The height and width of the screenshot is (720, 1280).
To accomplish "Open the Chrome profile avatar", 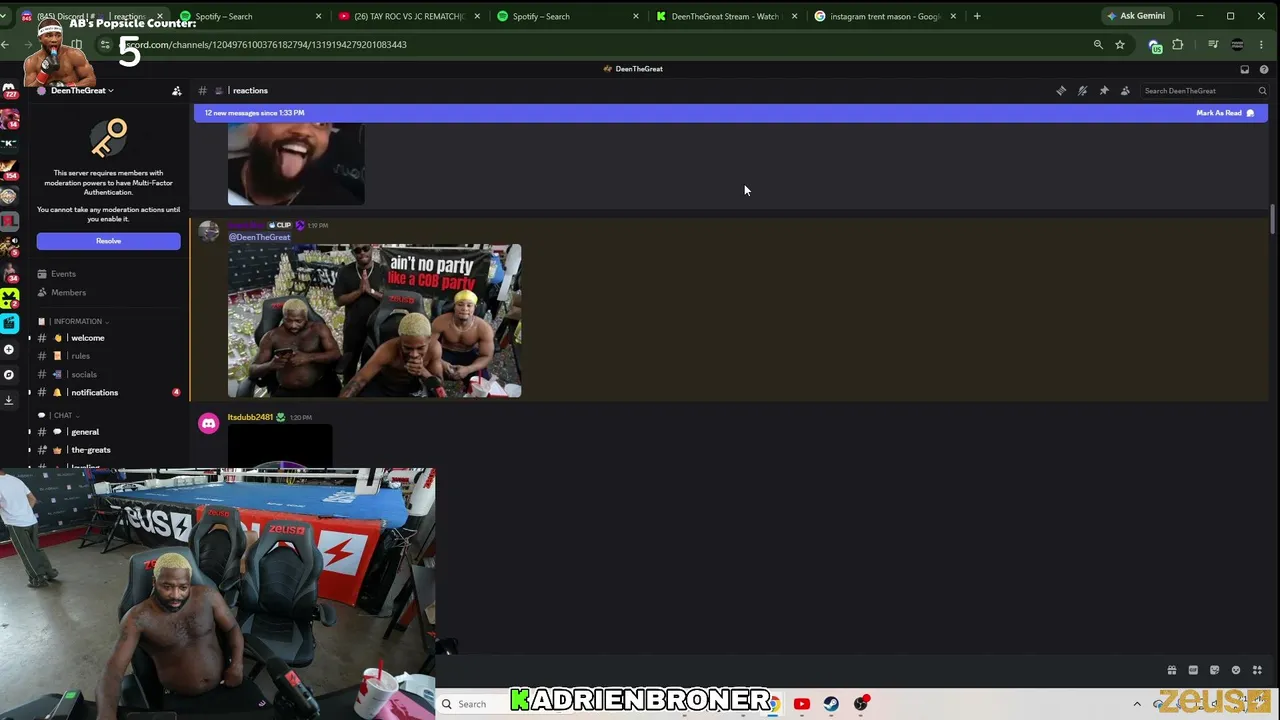I will [x=1237, y=44].
